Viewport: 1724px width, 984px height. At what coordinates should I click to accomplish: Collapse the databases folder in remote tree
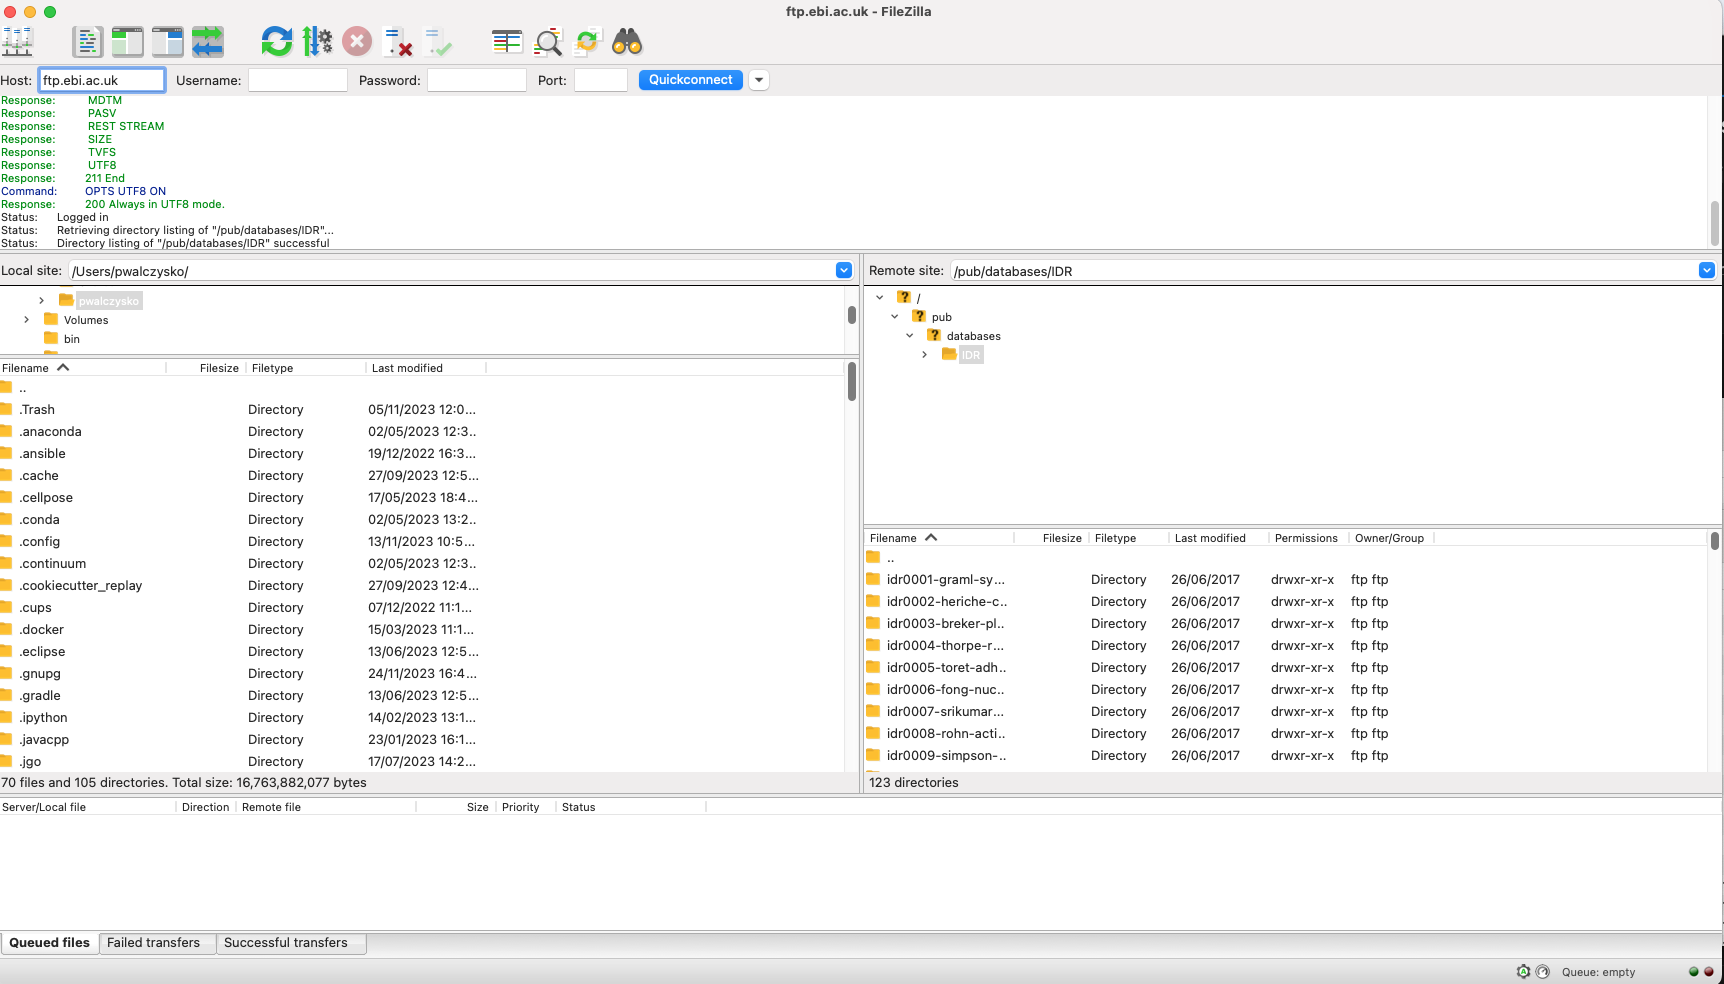[909, 336]
